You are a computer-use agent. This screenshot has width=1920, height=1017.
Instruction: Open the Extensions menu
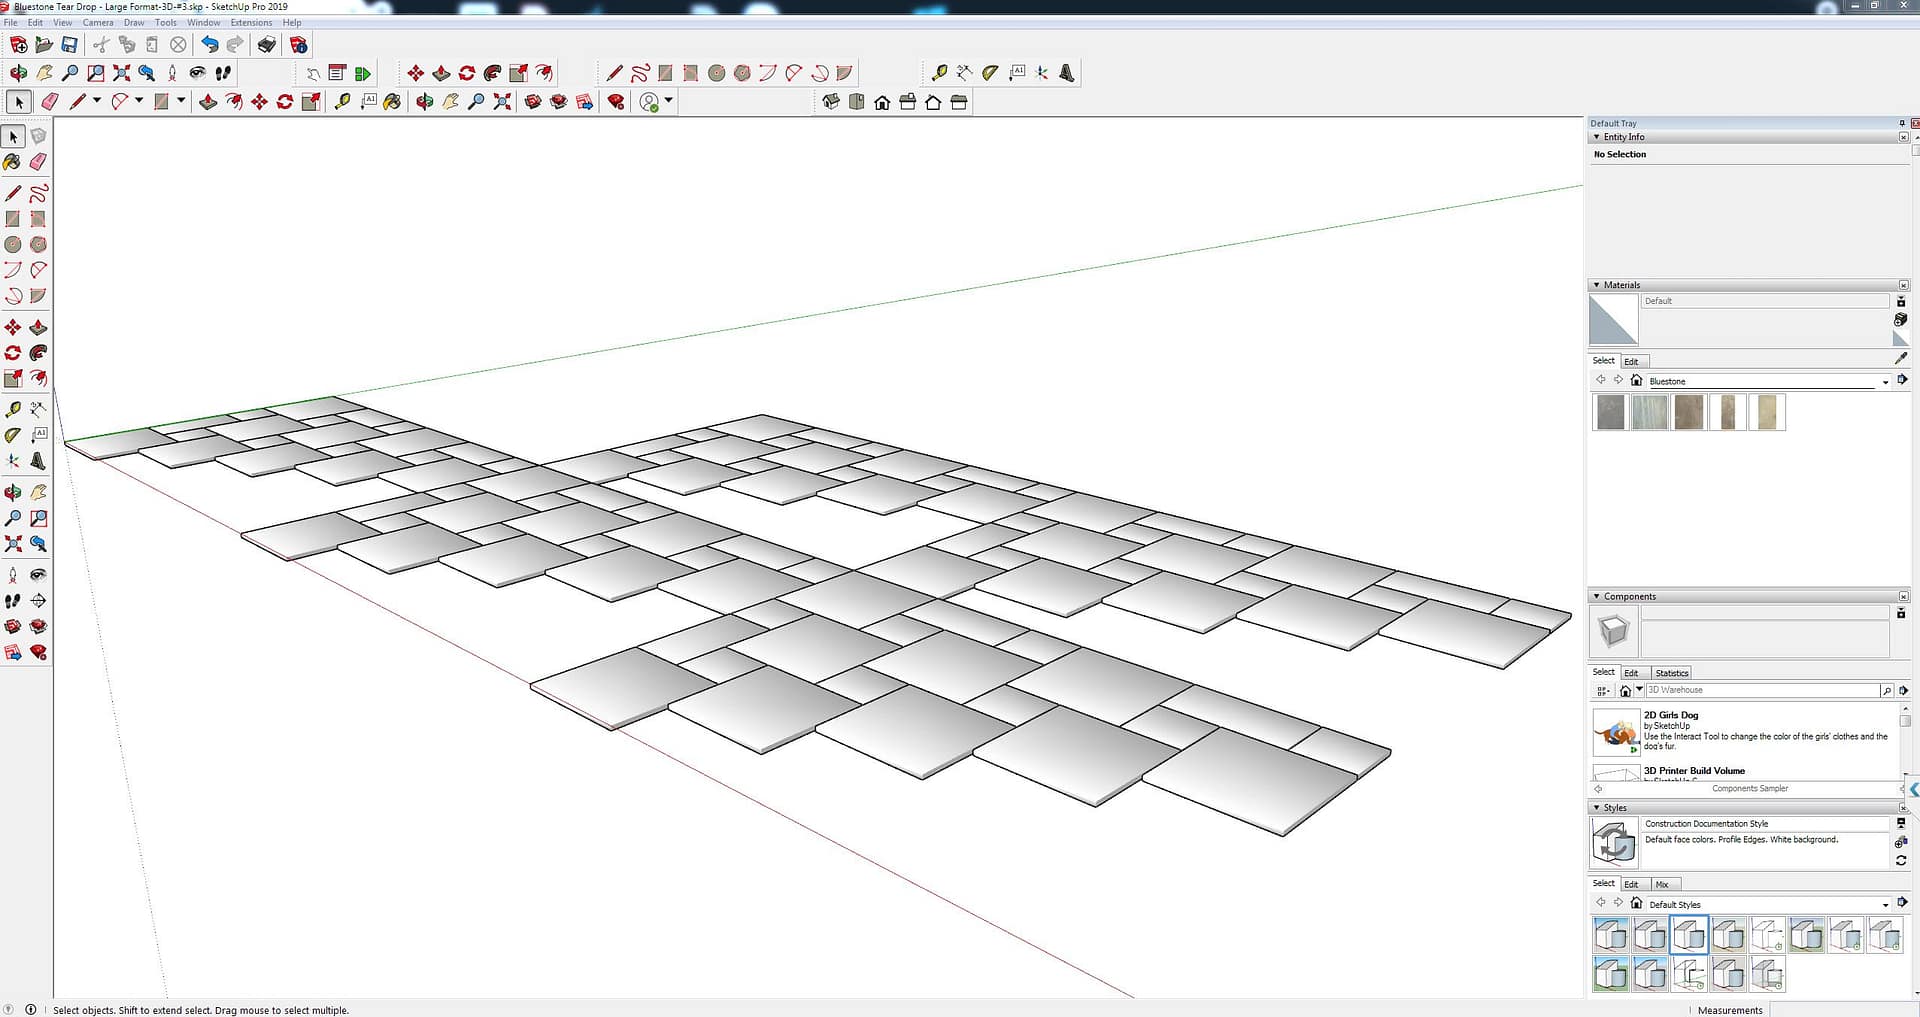click(251, 22)
